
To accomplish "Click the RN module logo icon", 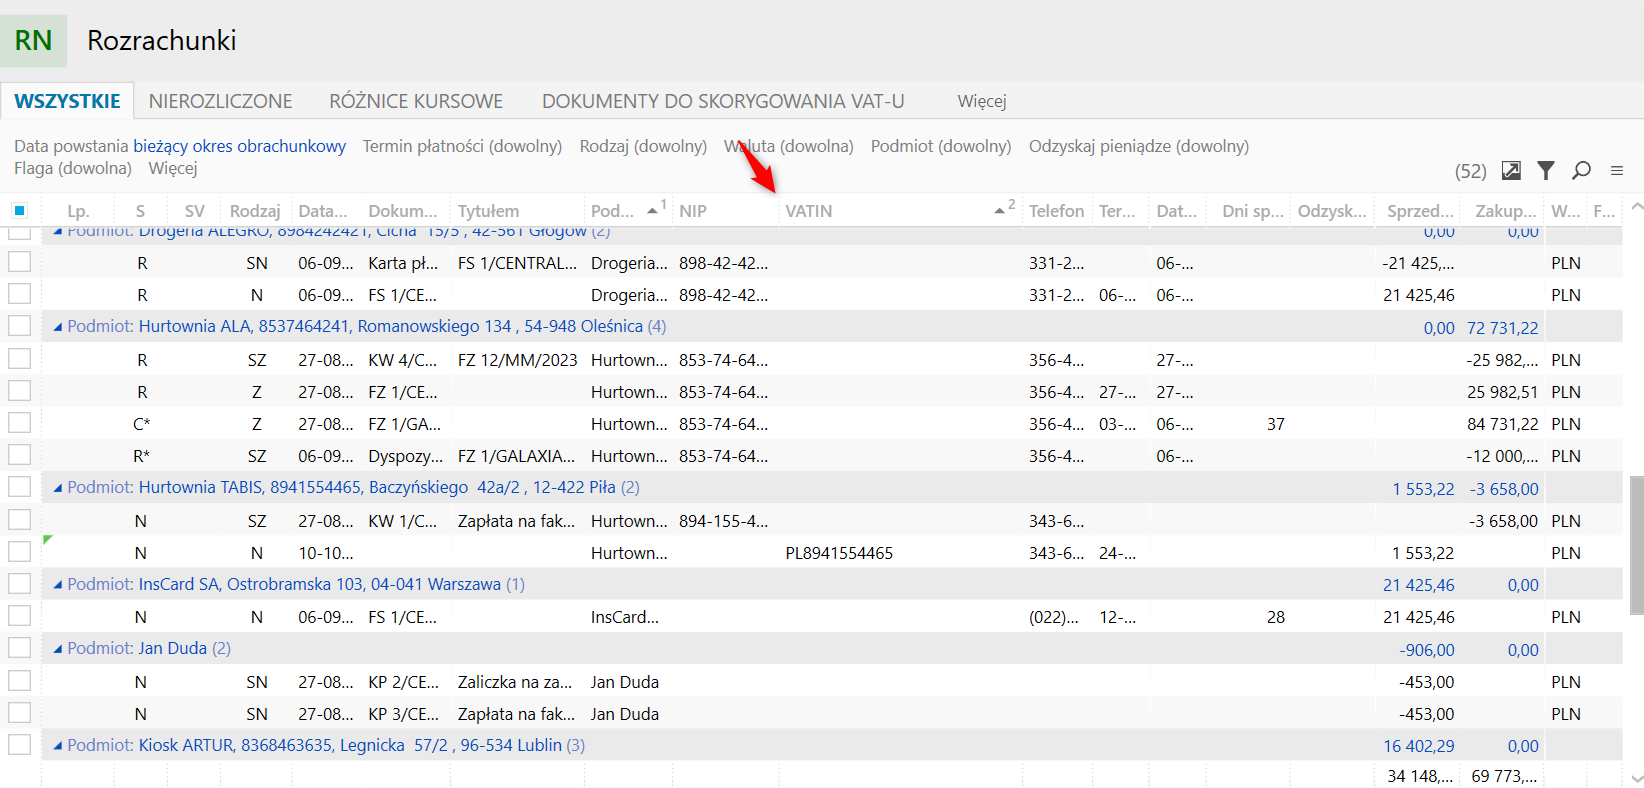I will [33, 41].
